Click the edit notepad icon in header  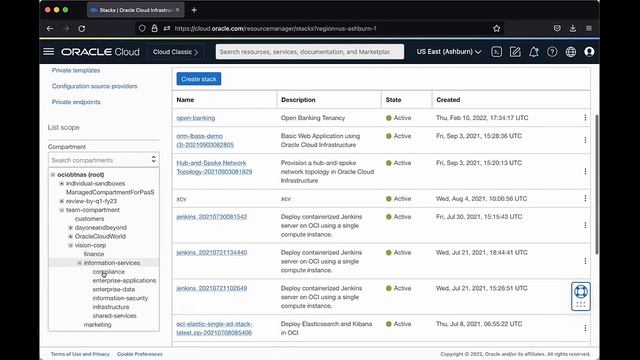tap(515, 52)
